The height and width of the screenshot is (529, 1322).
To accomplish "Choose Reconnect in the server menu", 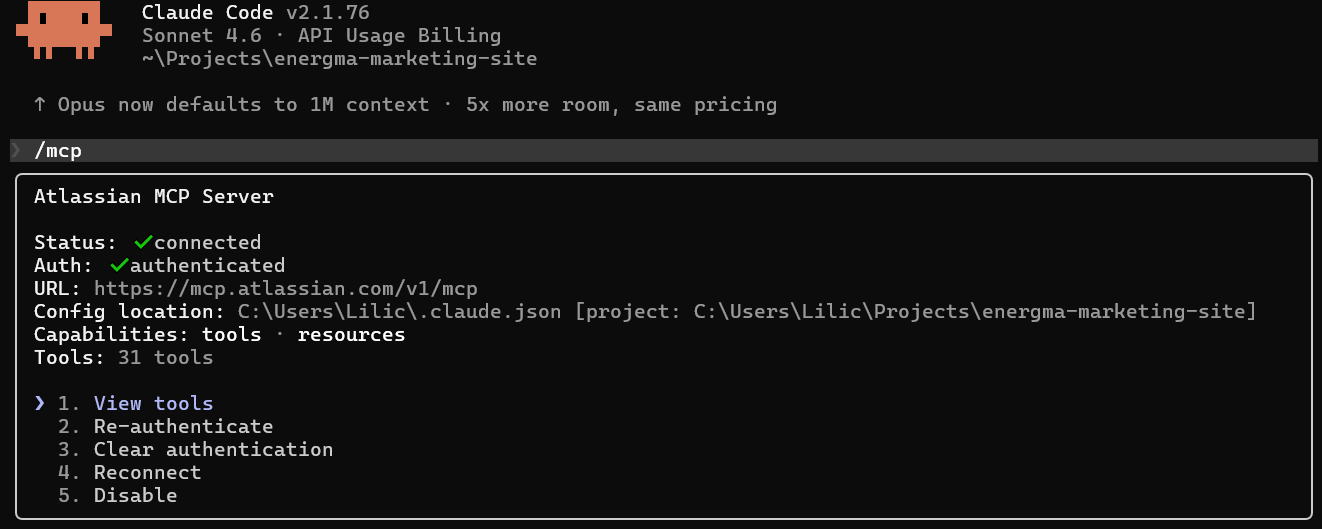I will tap(147, 472).
